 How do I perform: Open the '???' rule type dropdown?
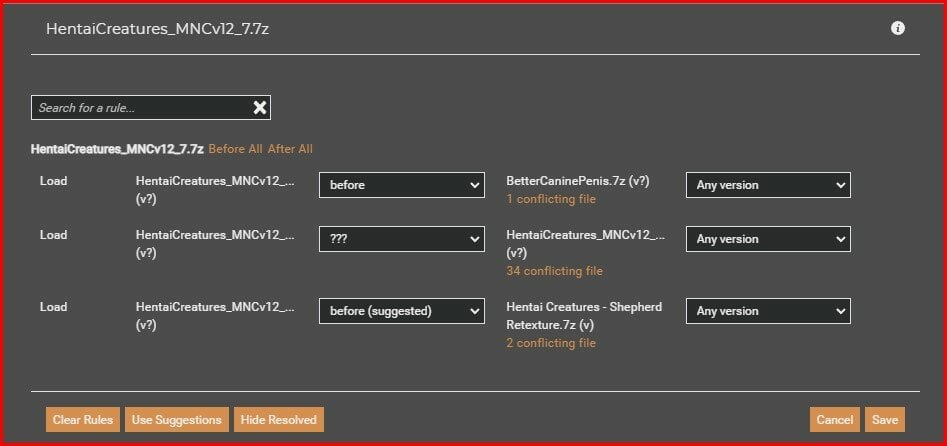(402, 239)
